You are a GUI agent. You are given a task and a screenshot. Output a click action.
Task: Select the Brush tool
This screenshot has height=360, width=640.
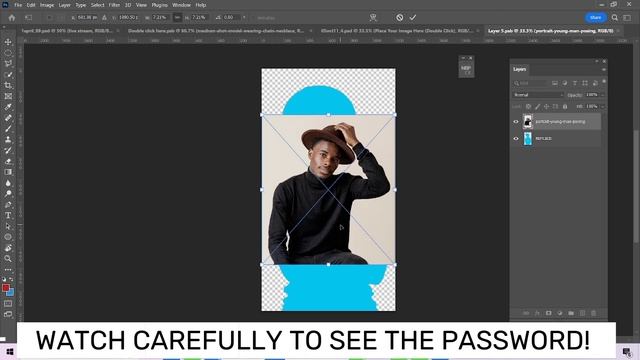click(x=8, y=129)
